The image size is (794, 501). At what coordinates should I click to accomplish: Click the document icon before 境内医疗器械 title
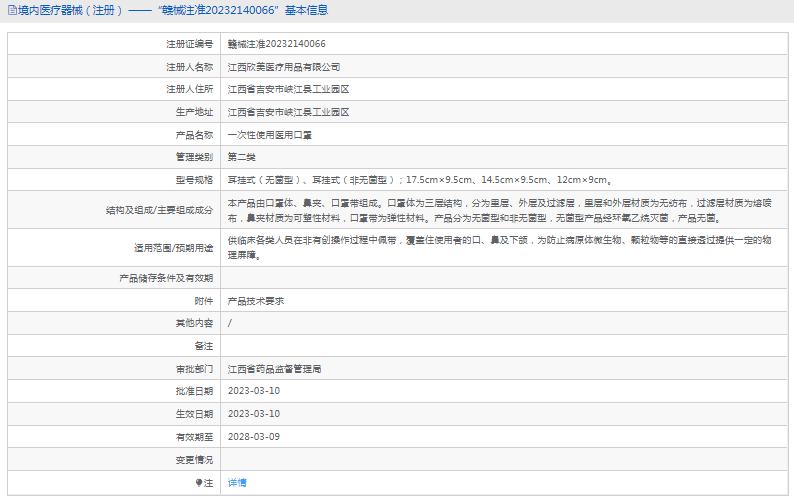[12, 10]
